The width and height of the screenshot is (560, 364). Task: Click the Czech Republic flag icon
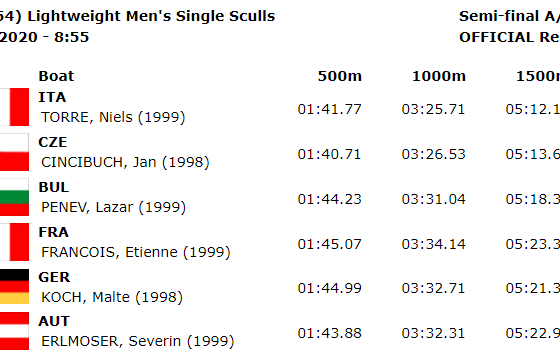[14, 152]
